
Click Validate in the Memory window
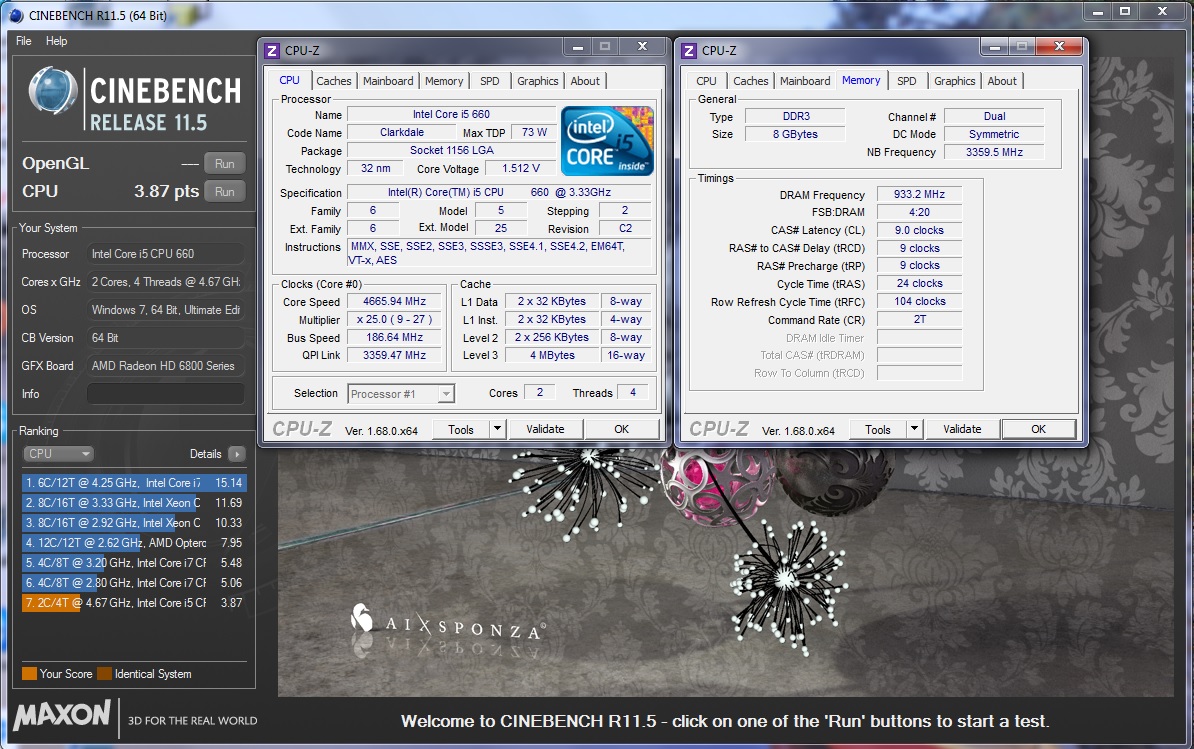pyautogui.click(x=962, y=429)
